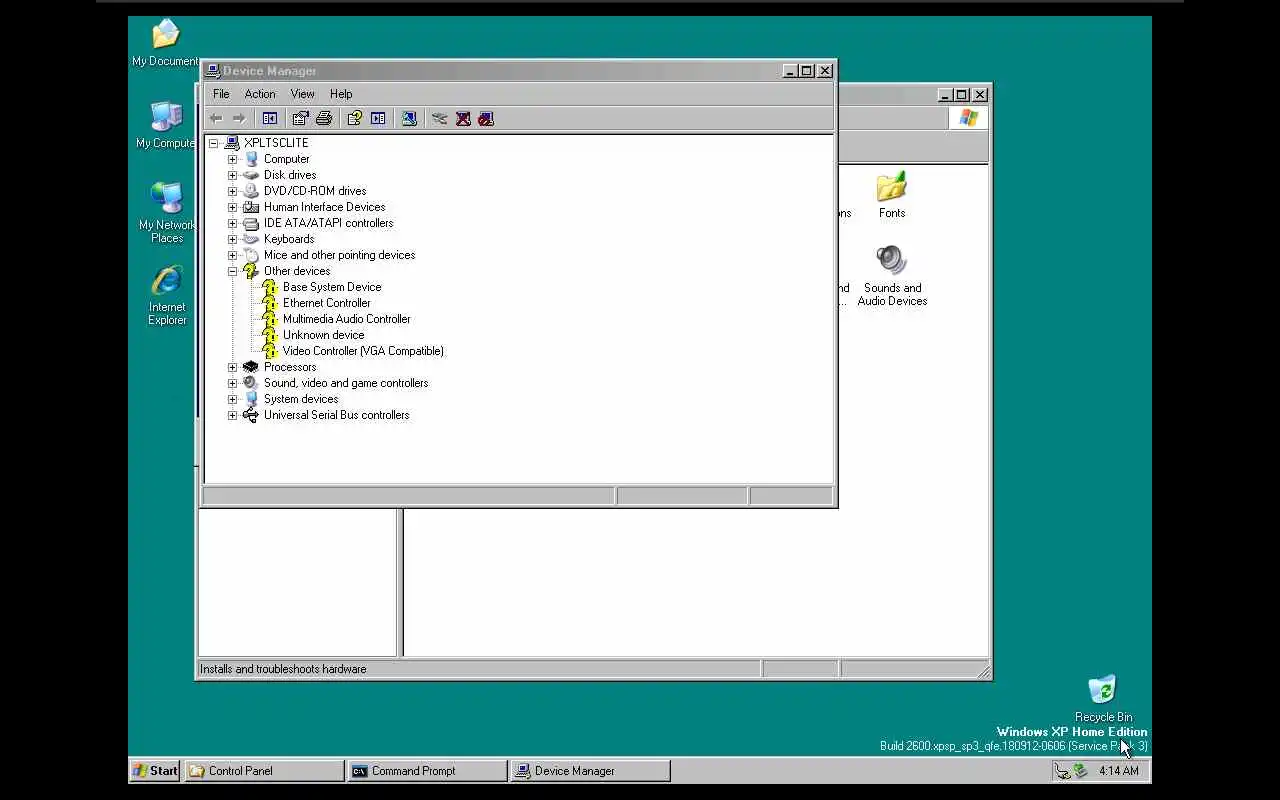
Task: Expand Sound, video and game controllers
Action: (233, 383)
